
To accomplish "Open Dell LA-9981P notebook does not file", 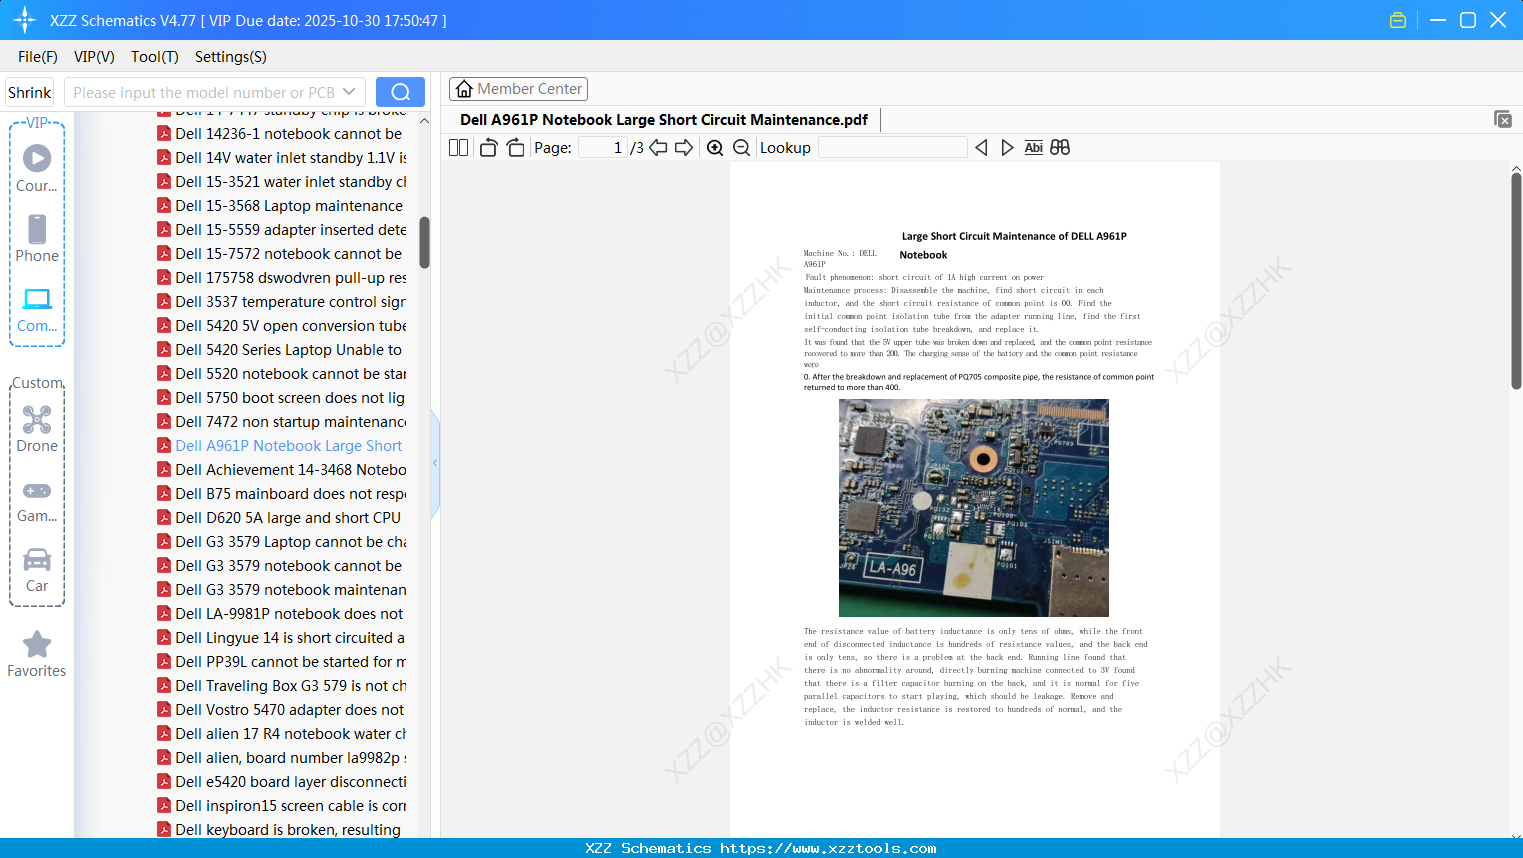I will [280, 614].
